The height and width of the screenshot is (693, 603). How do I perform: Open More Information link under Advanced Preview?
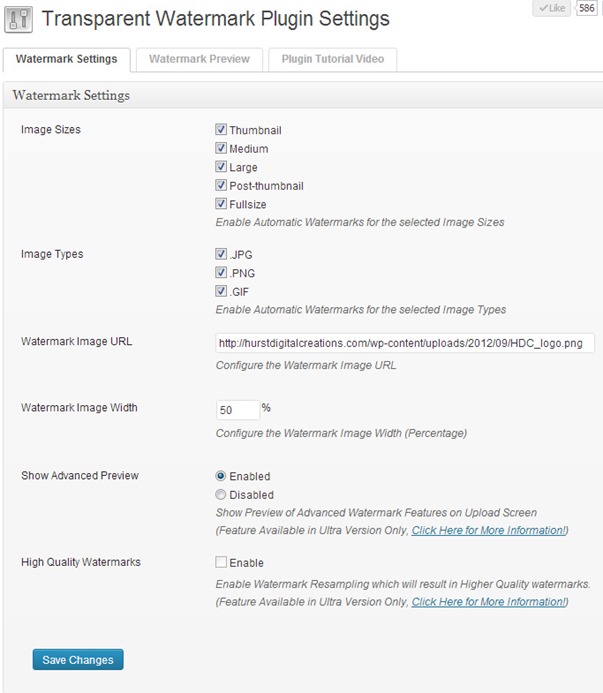pyautogui.click(x=489, y=530)
